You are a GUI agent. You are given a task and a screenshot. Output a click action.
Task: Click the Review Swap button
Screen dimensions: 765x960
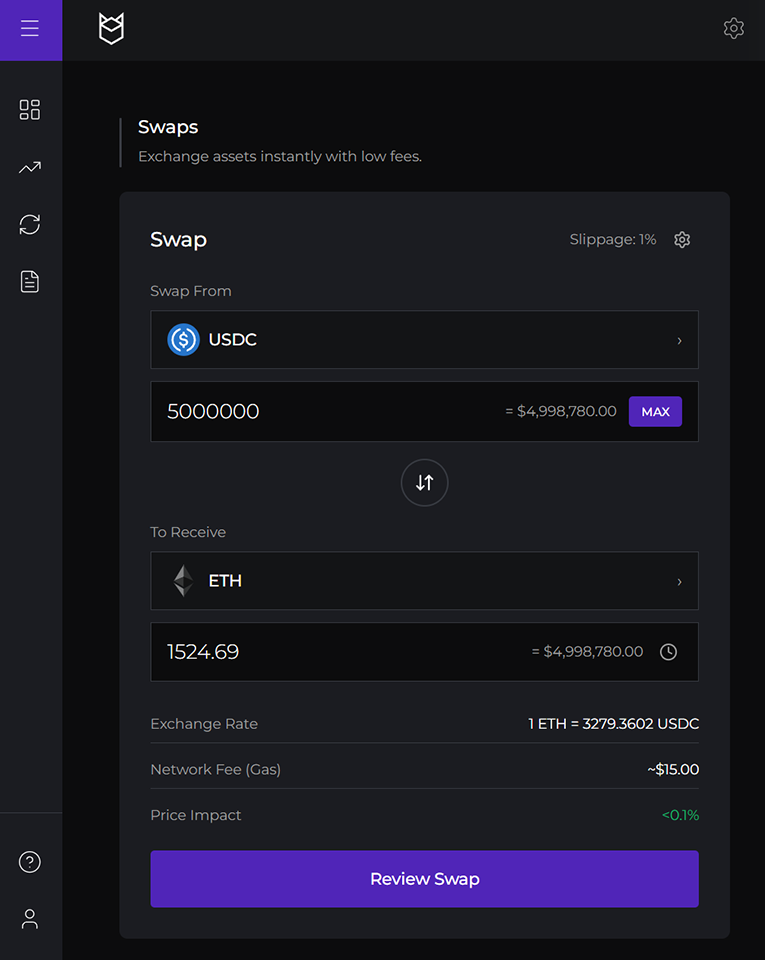pyautogui.click(x=424, y=879)
